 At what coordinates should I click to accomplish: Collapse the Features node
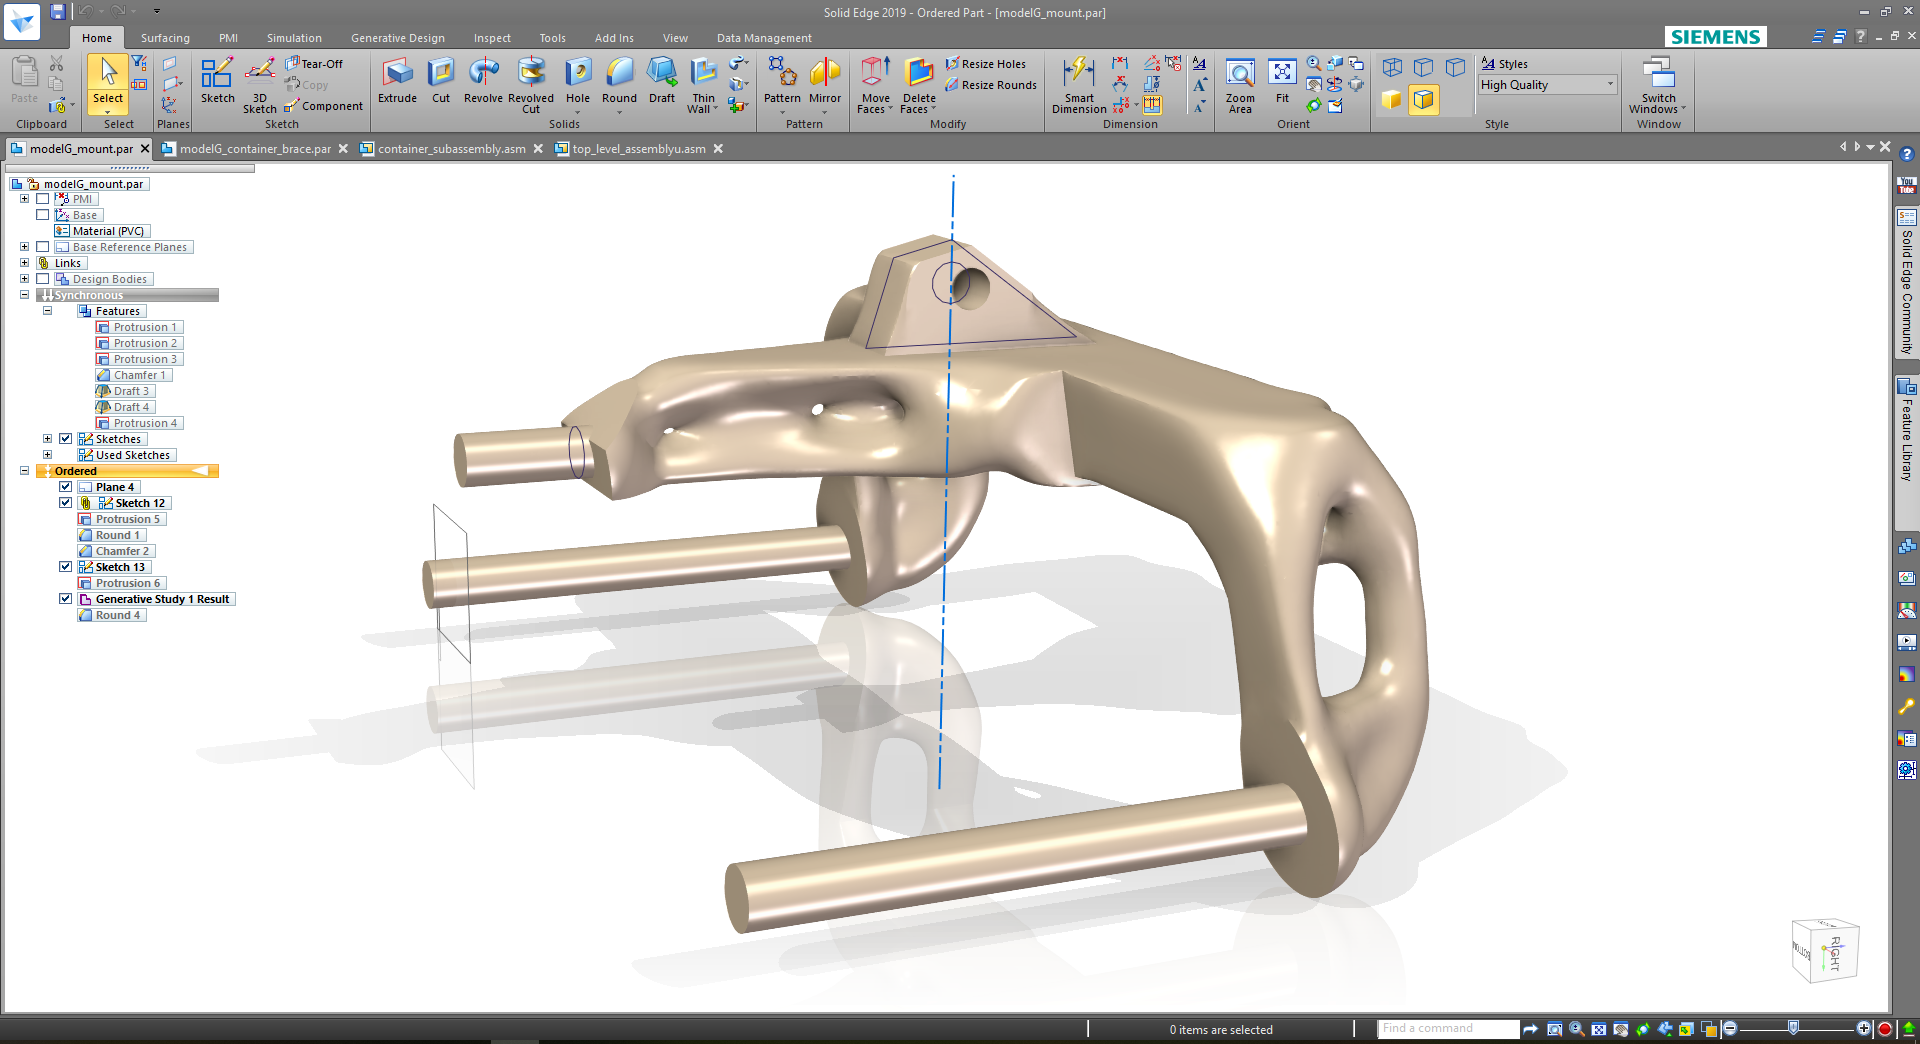click(47, 311)
